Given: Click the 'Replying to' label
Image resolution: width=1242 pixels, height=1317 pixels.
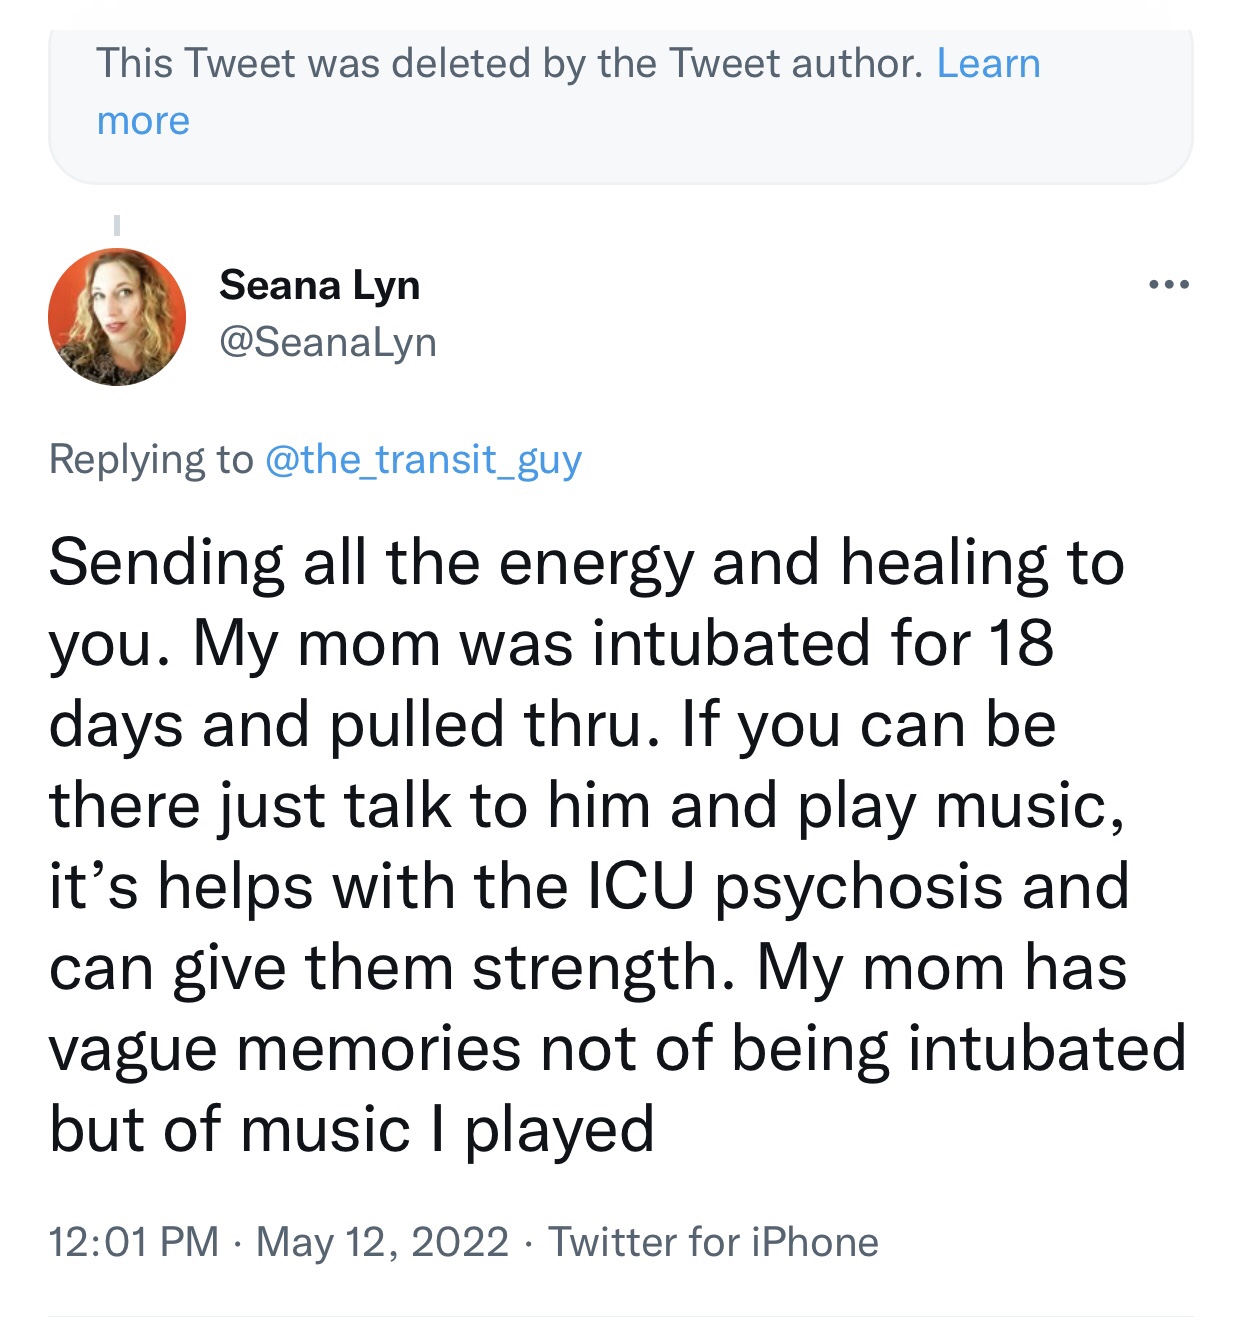Looking at the screenshot, I should click(151, 459).
